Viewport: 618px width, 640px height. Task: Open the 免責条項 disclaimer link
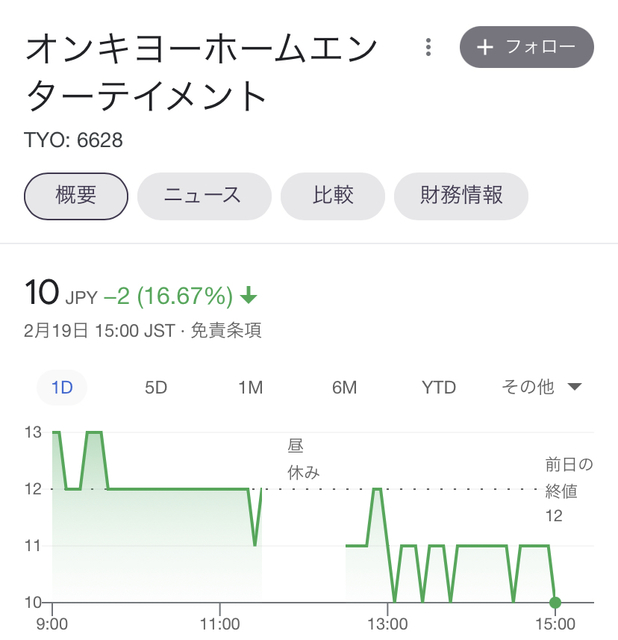pyautogui.click(x=226, y=330)
